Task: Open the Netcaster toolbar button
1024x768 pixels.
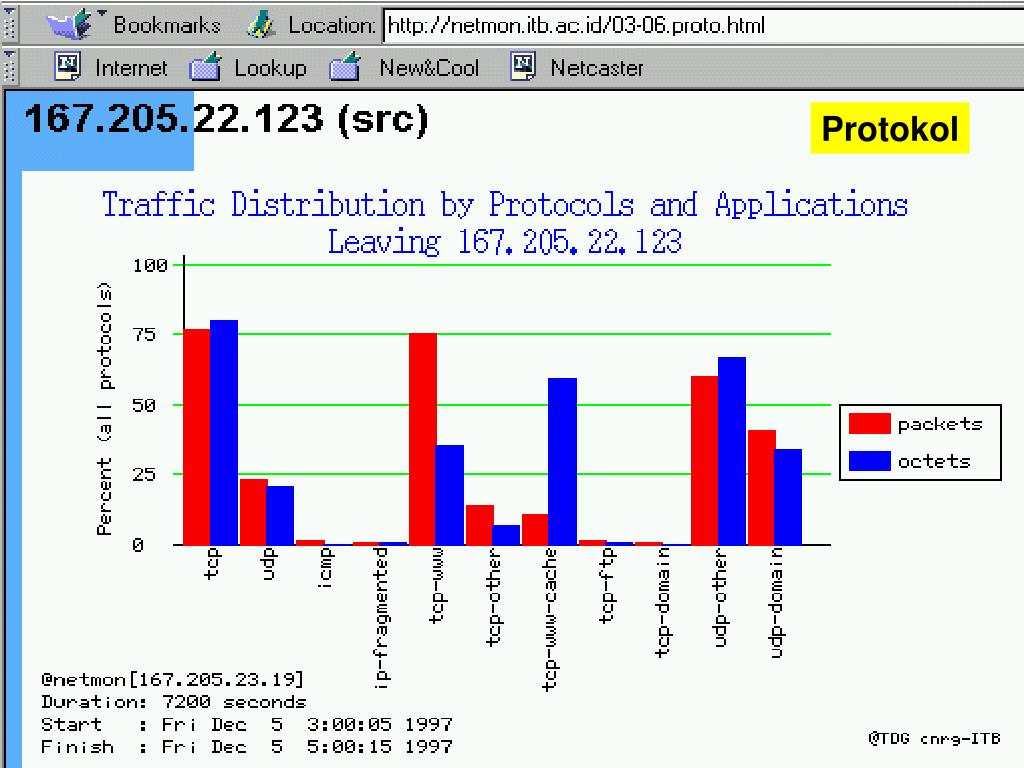Action: (597, 68)
